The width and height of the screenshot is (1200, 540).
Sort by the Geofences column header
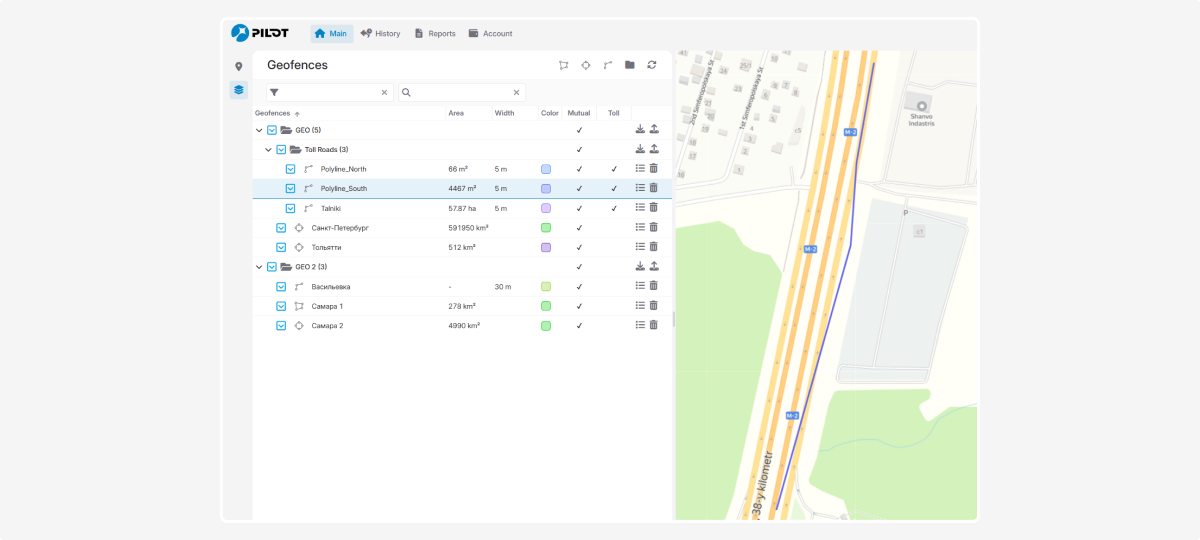(x=273, y=113)
